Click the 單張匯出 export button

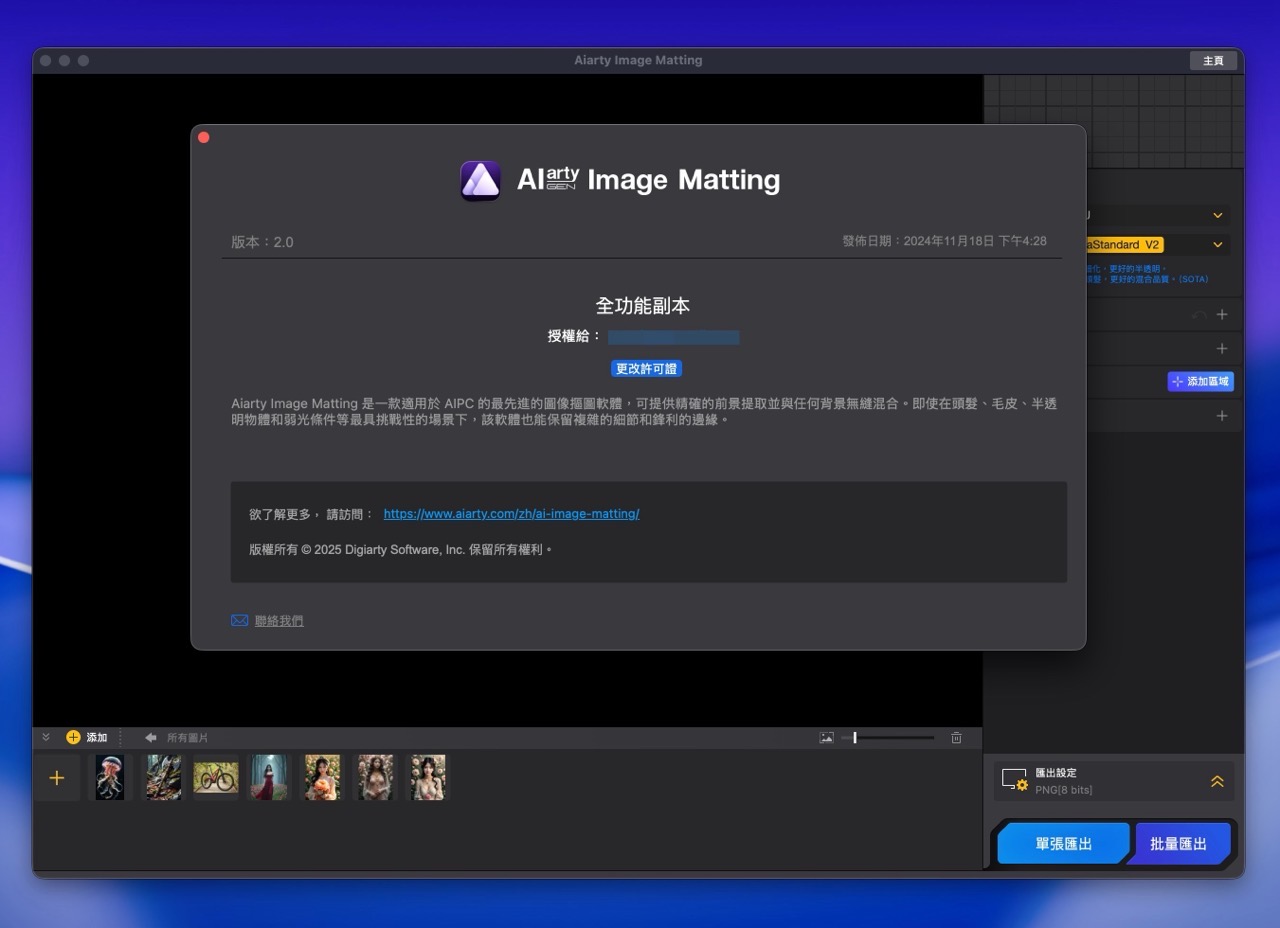(x=1062, y=843)
